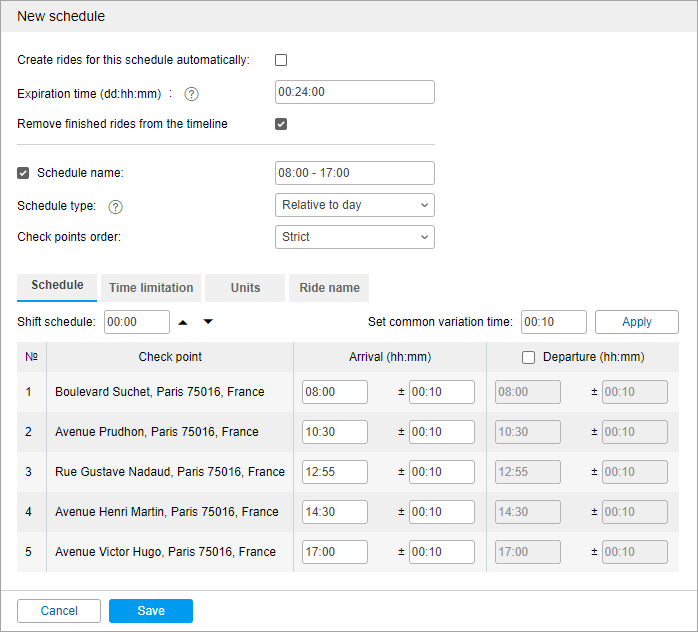Shift schedule down with the down arrow
The width and height of the screenshot is (698, 632).
[208, 322]
